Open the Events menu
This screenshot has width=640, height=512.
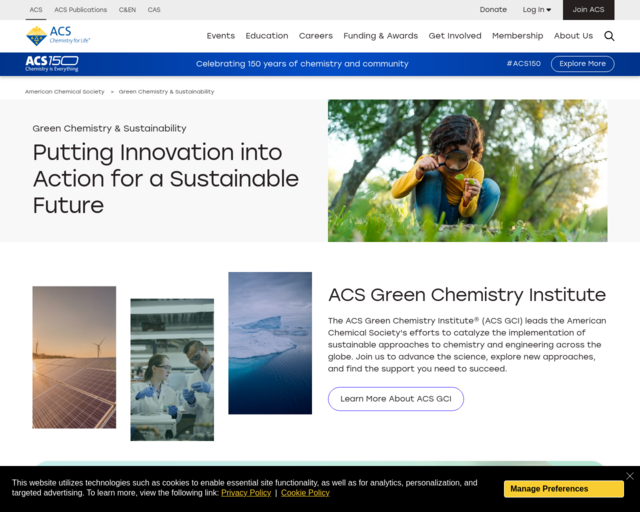coord(221,36)
